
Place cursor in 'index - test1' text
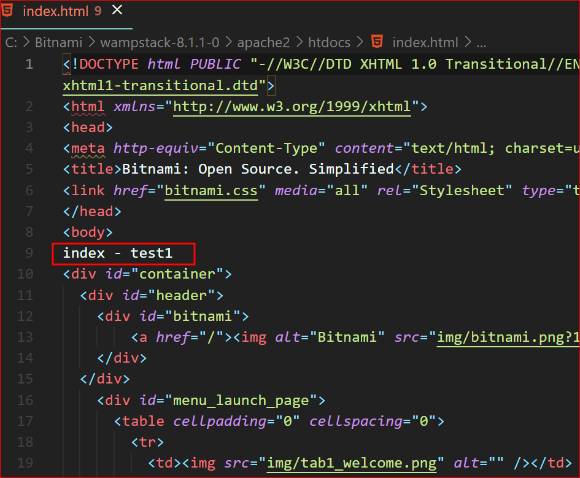[x=118, y=253]
